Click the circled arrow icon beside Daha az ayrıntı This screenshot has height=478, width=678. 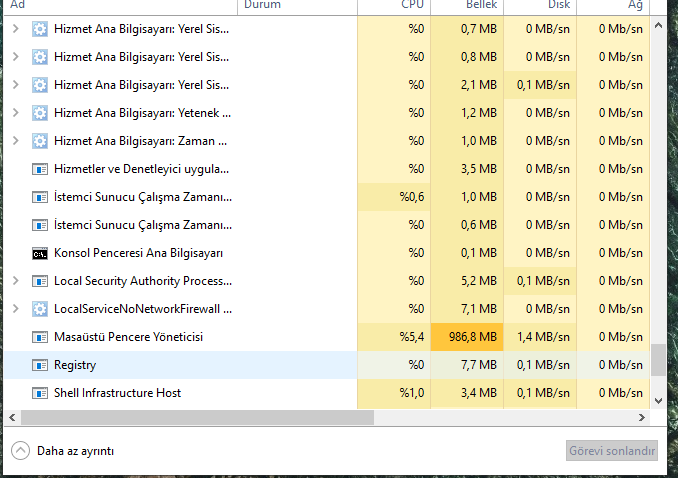(x=20, y=451)
